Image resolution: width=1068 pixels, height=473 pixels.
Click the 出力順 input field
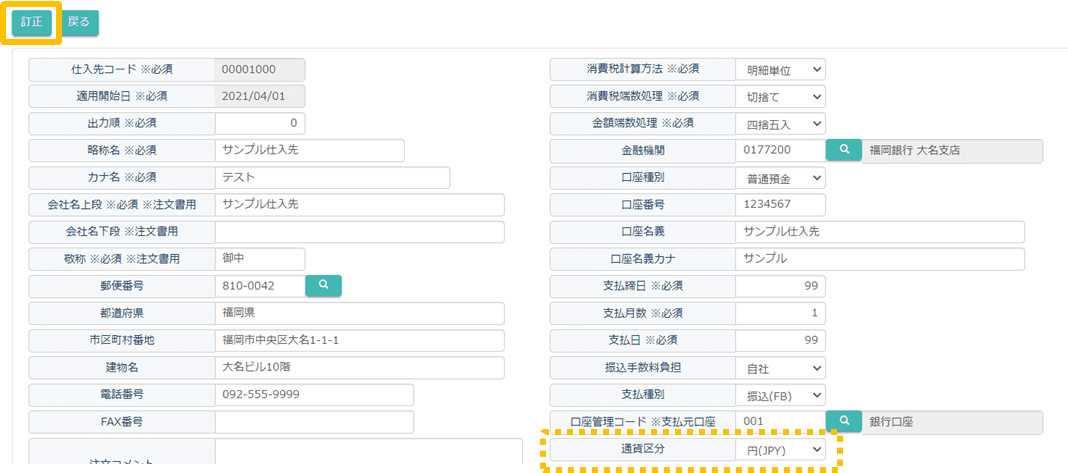(x=260, y=124)
